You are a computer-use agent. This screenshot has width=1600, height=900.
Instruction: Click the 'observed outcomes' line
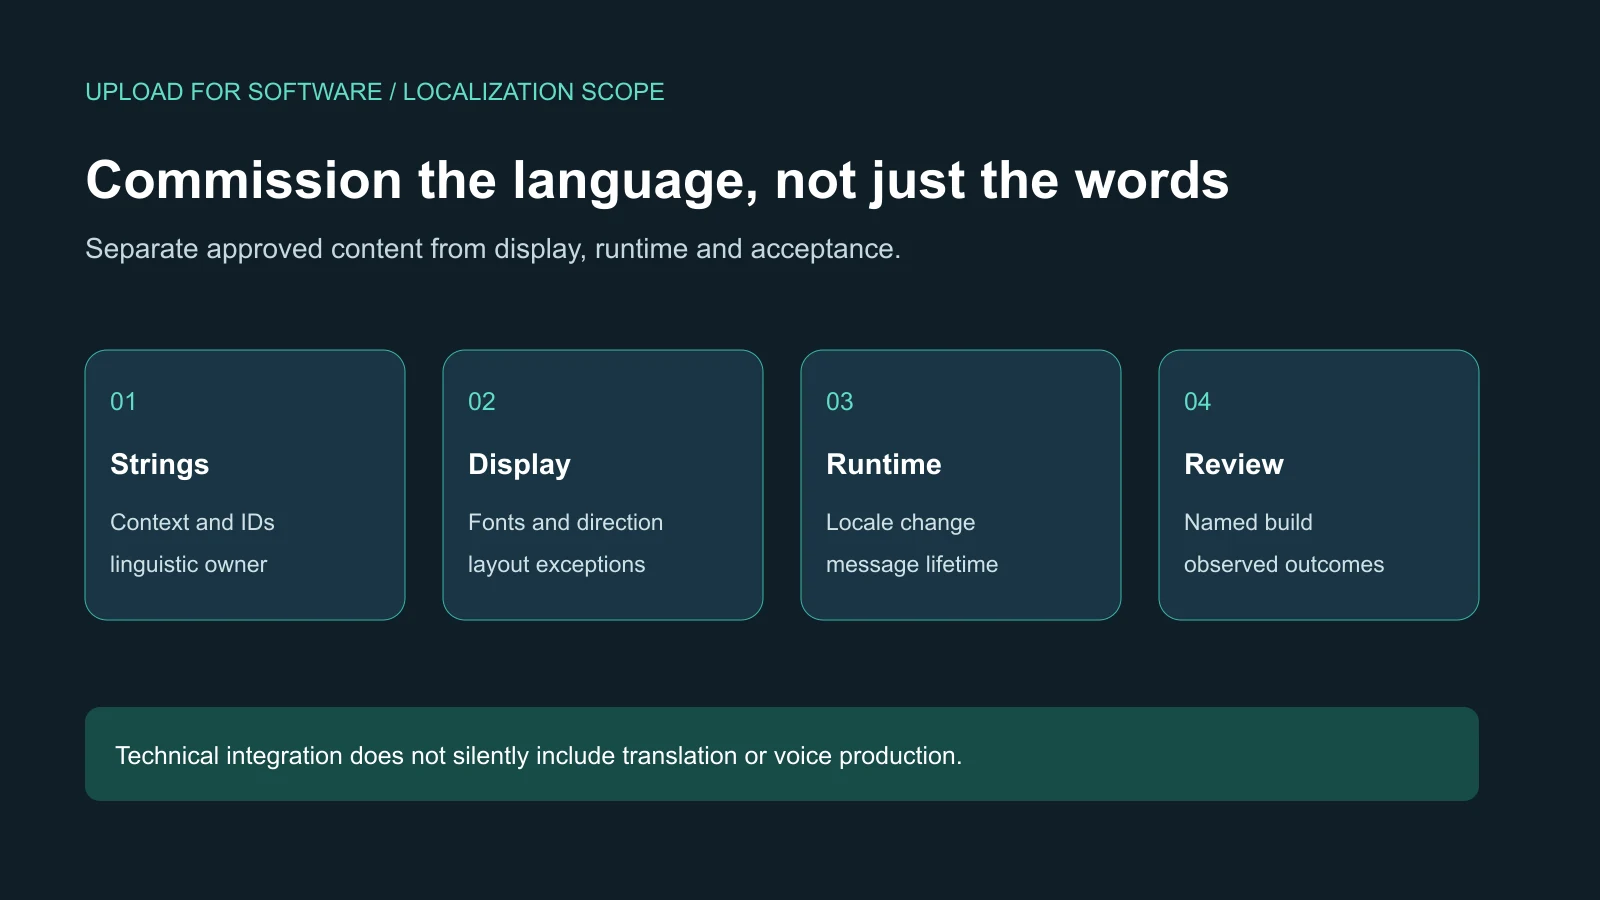1284,565
